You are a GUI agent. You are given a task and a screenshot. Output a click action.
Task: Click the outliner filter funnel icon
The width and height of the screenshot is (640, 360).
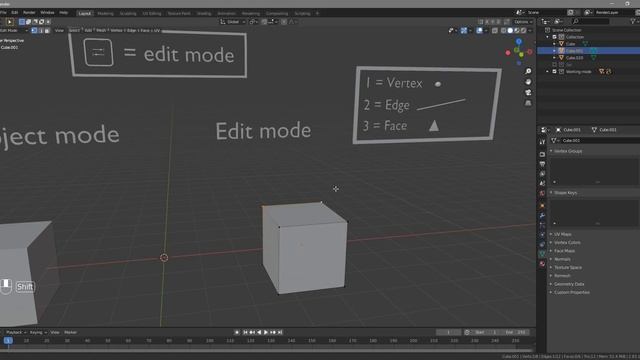(633, 21)
